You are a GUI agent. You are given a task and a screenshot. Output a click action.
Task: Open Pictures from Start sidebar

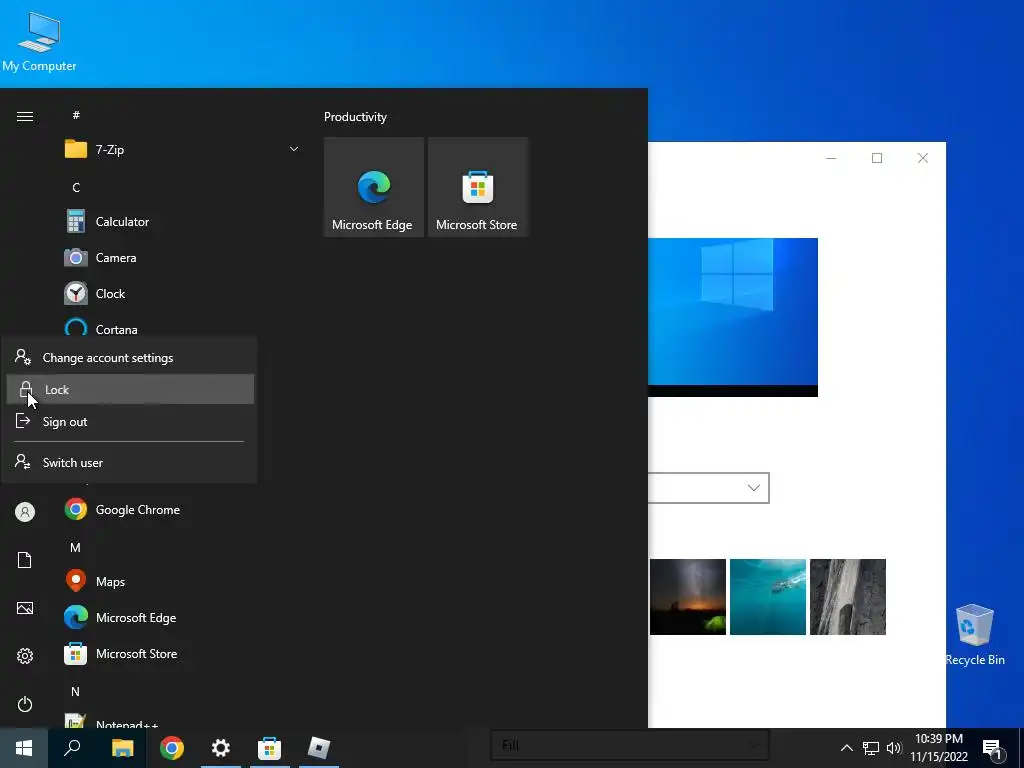[25, 609]
